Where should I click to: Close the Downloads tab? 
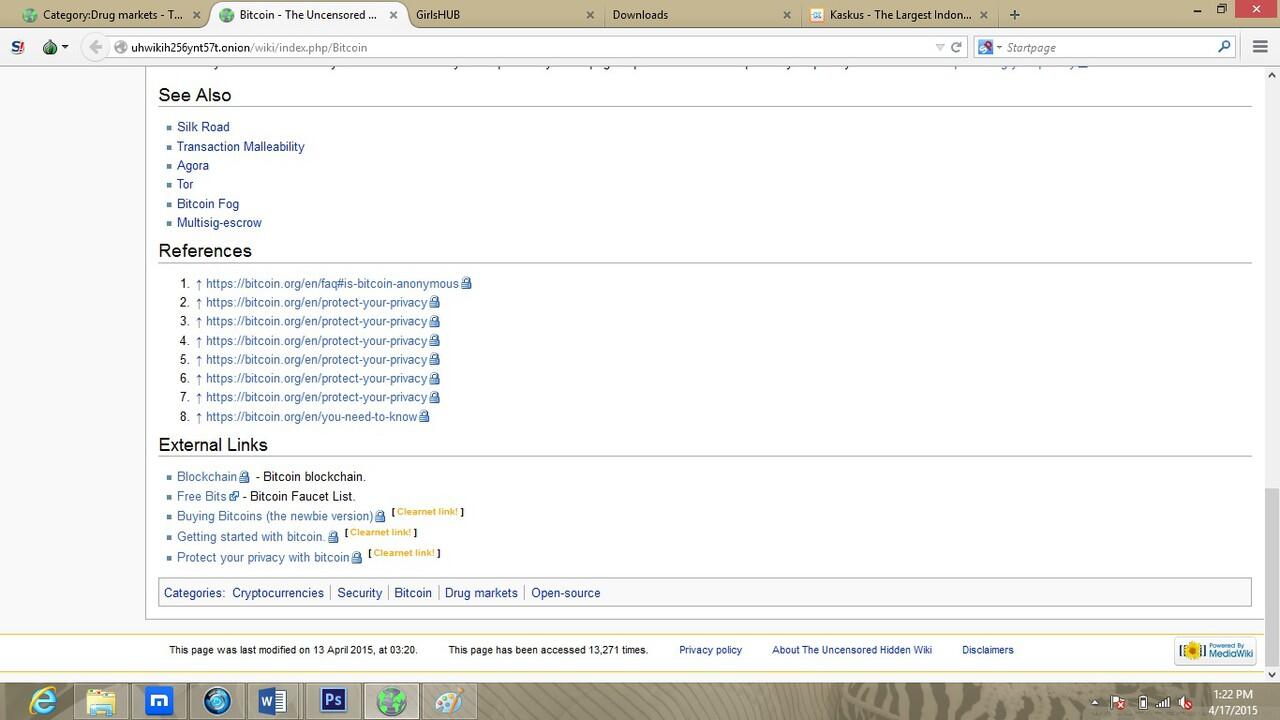click(x=787, y=15)
